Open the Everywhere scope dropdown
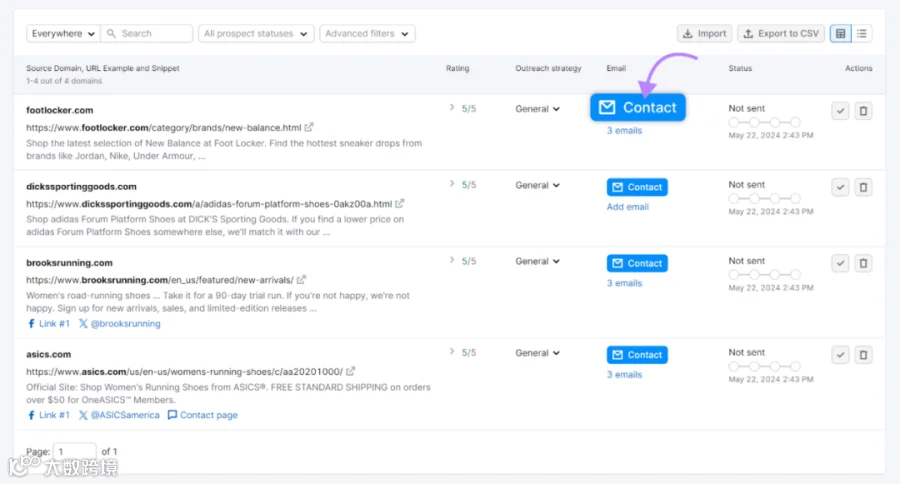The image size is (900, 484). (x=63, y=33)
